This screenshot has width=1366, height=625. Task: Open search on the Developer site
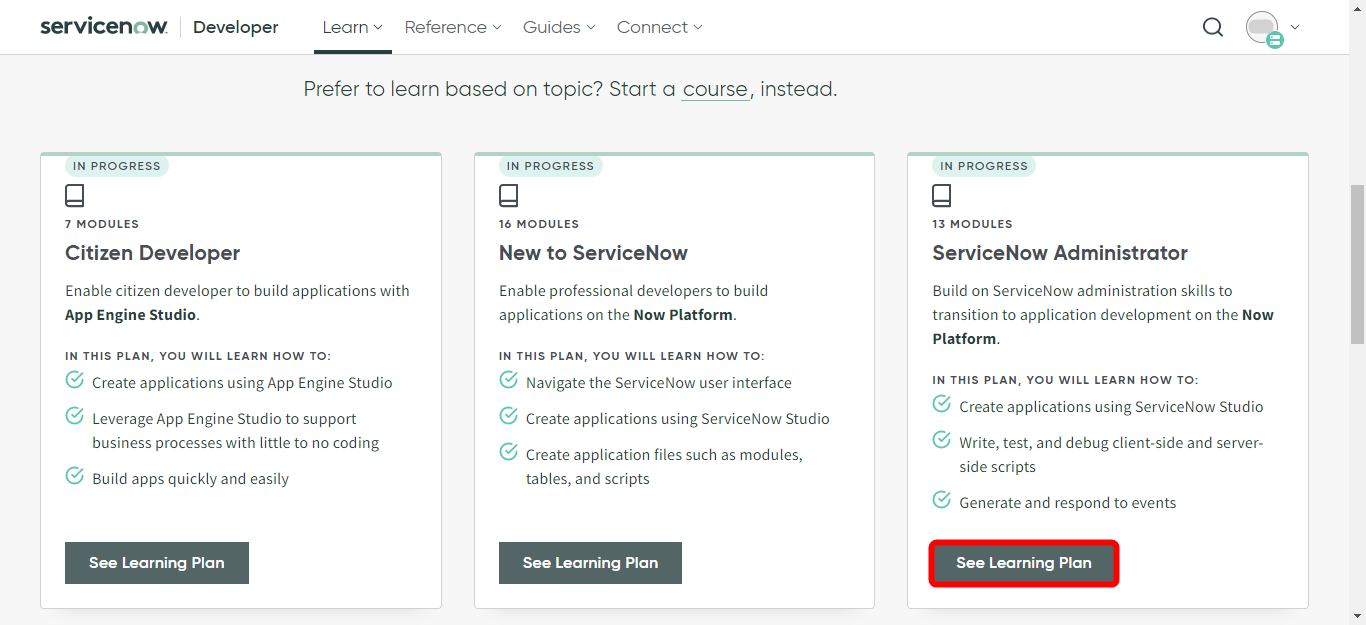click(x=1212, y=27)
